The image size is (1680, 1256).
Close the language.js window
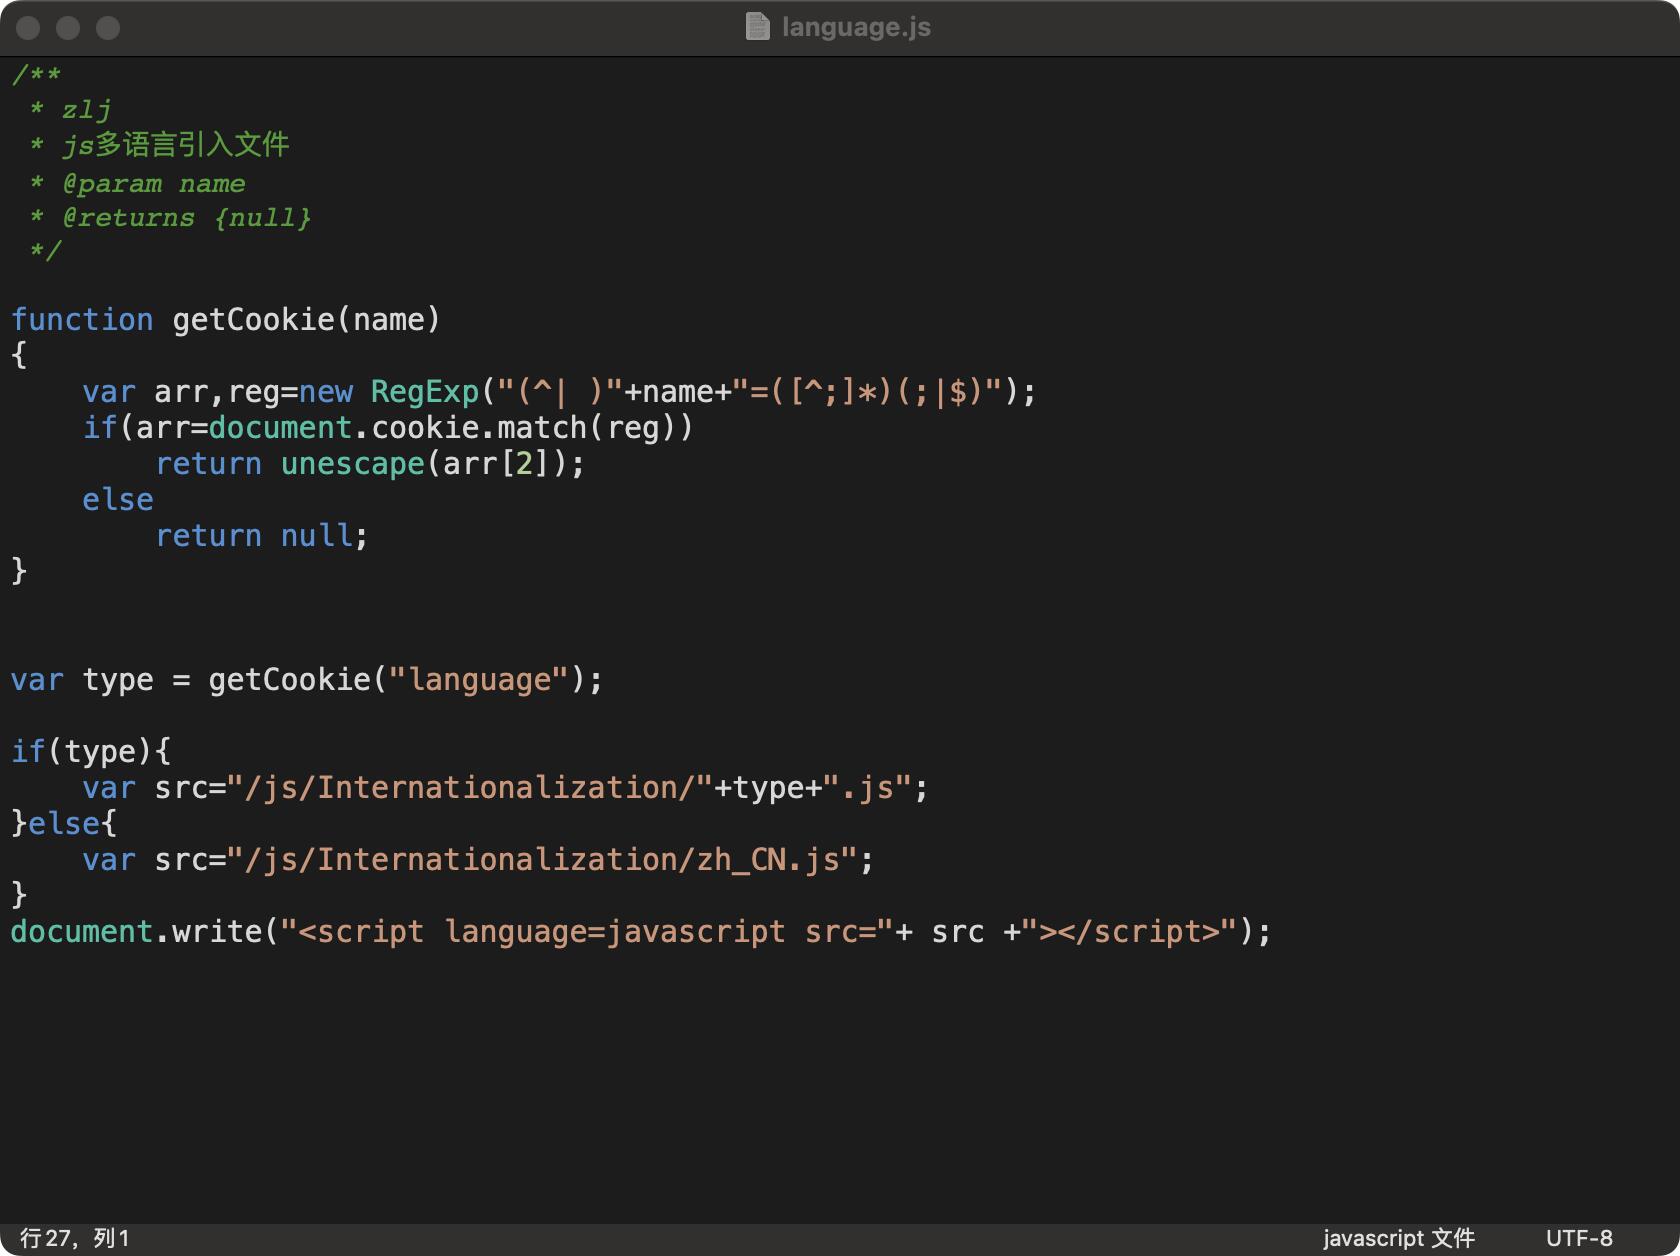28,28
